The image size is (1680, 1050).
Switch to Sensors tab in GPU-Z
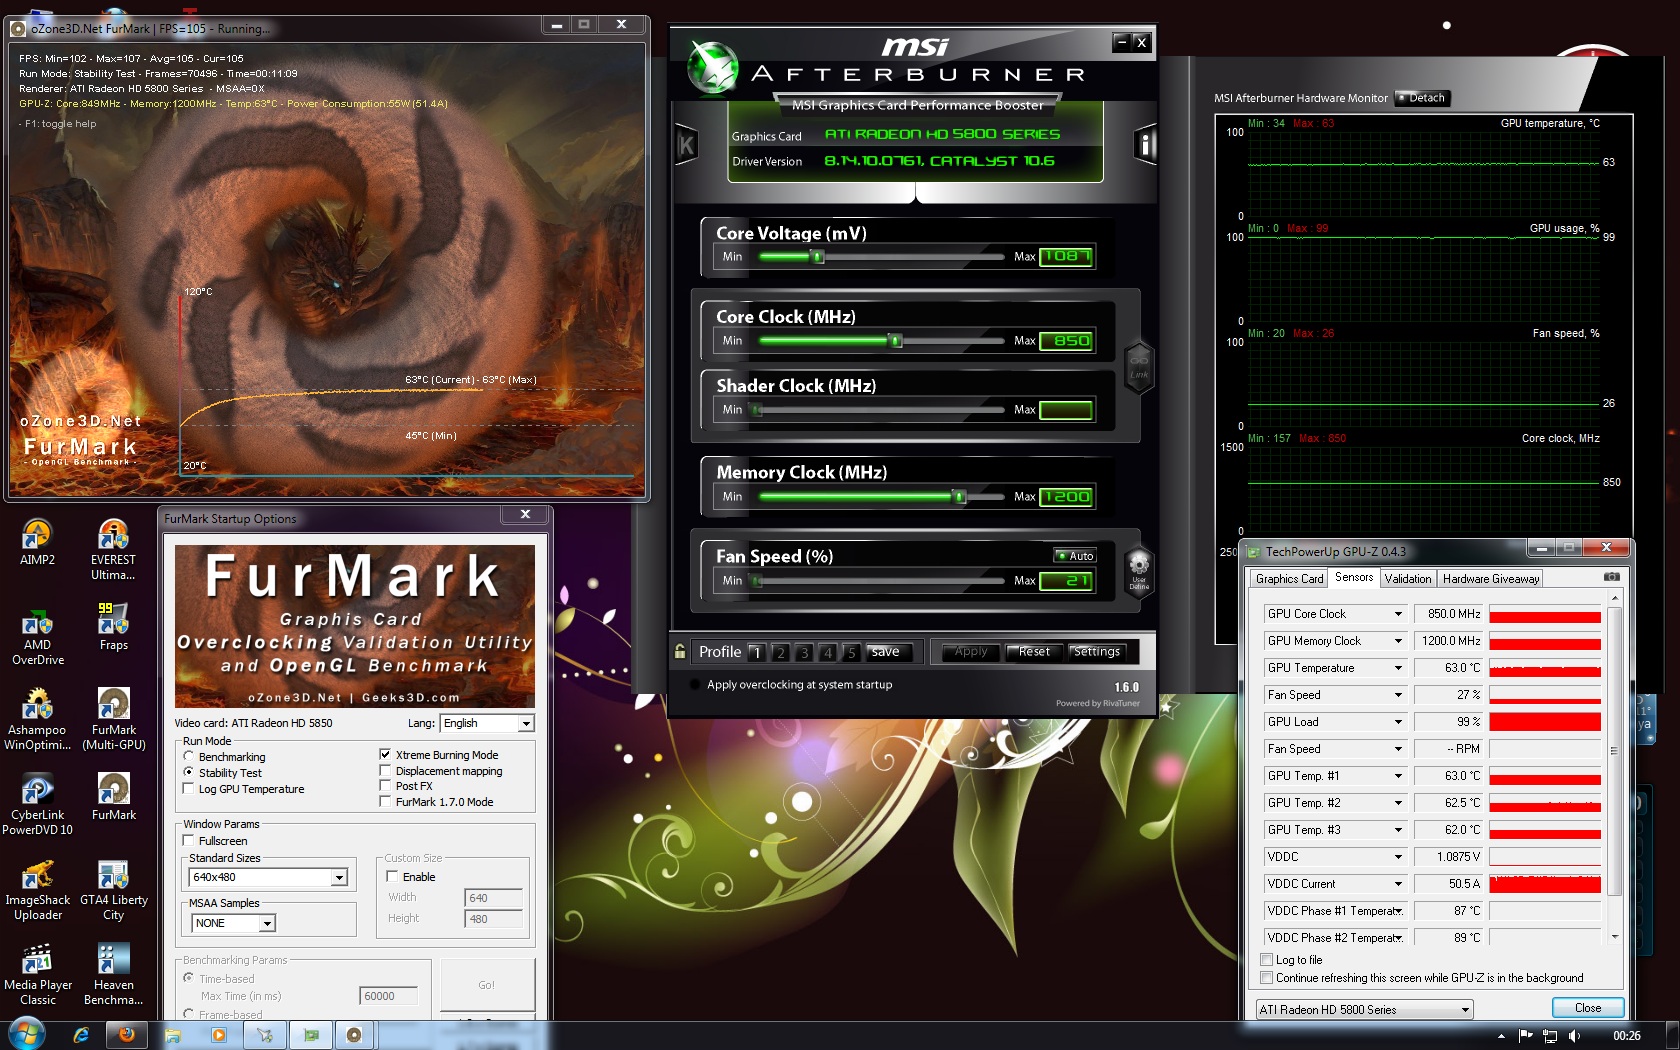(x=1354, y=577)
